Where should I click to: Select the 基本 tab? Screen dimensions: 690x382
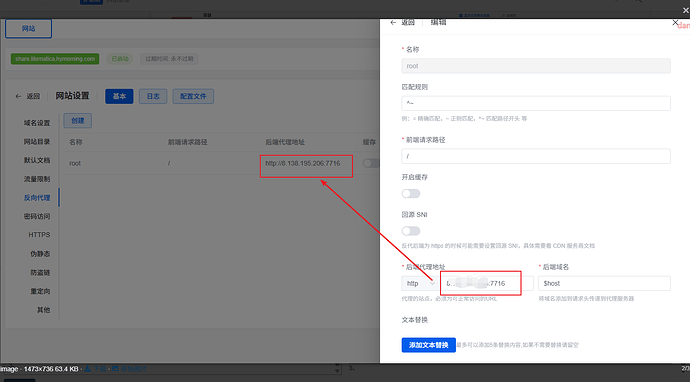[x=119, y=96]
